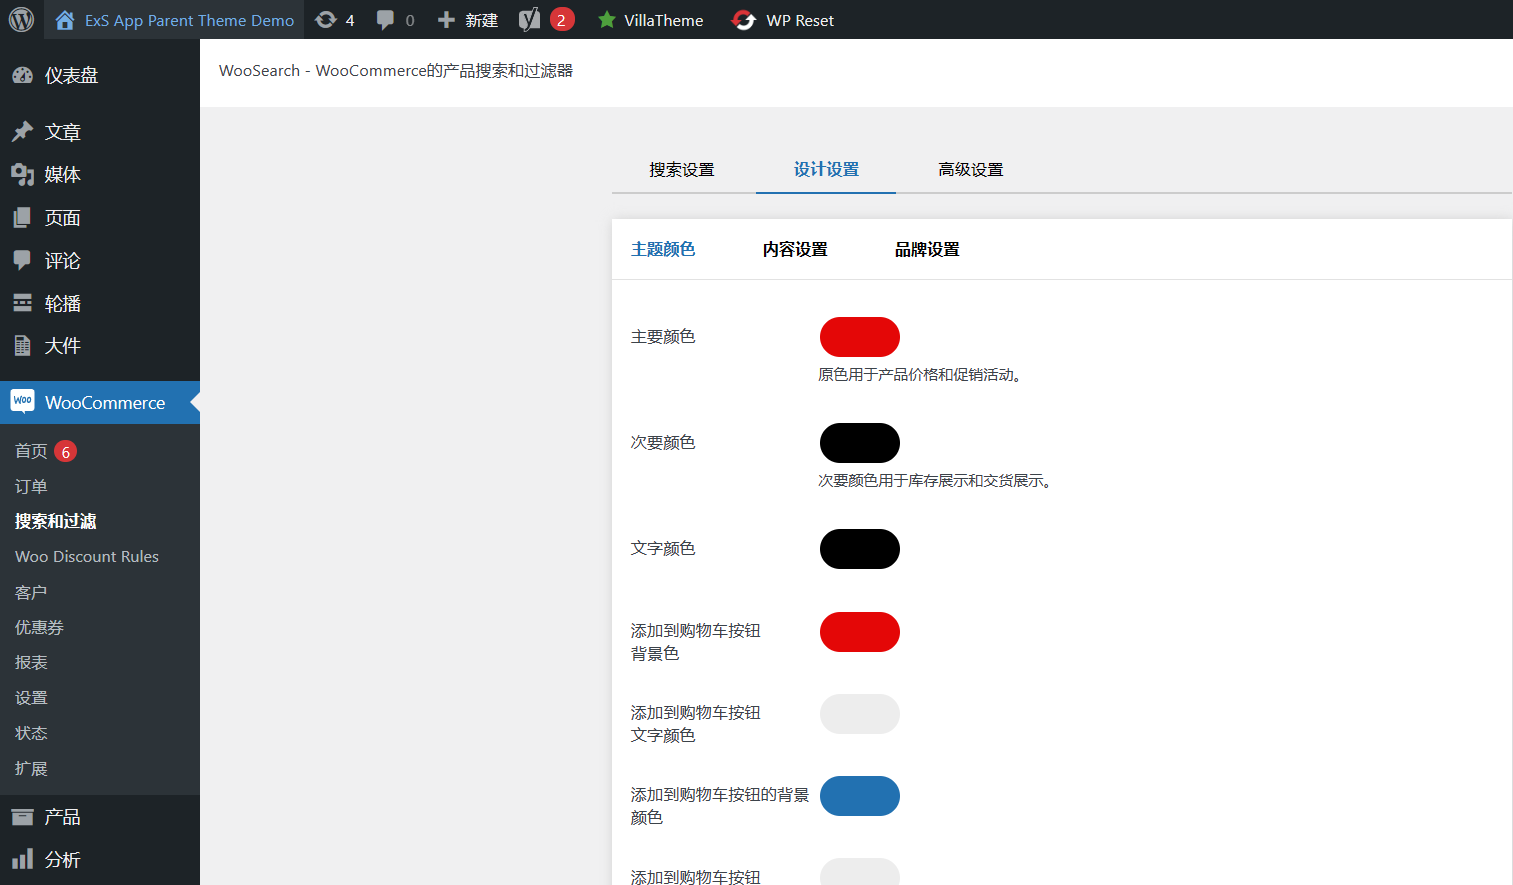Open the Yoast SEO icon in admin bar
Image resolution: width=1513 pixels, height=885 pixels.
coord(530,19)
